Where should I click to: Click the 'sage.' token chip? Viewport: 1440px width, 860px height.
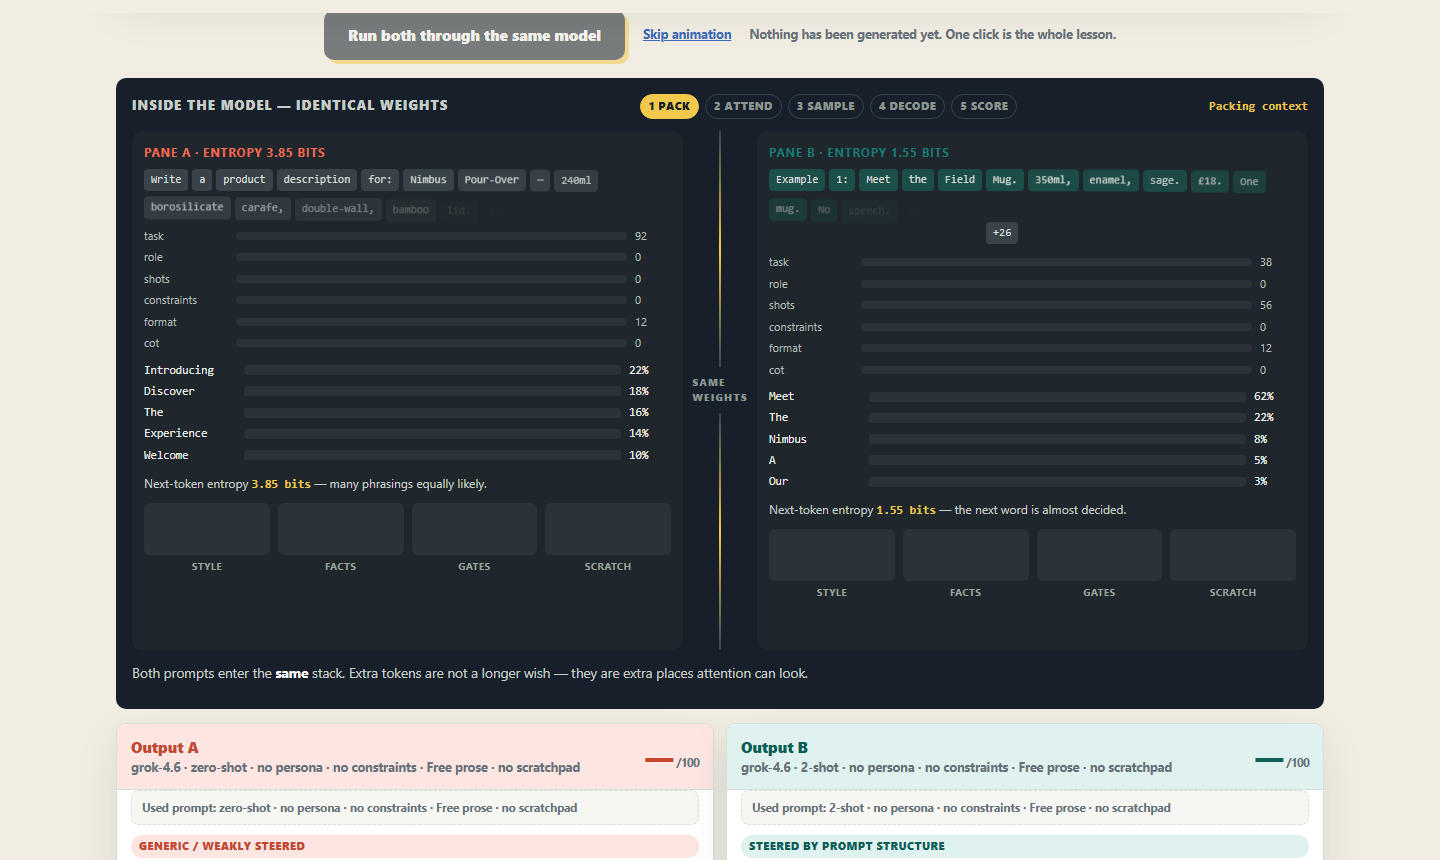point(1164,181)
